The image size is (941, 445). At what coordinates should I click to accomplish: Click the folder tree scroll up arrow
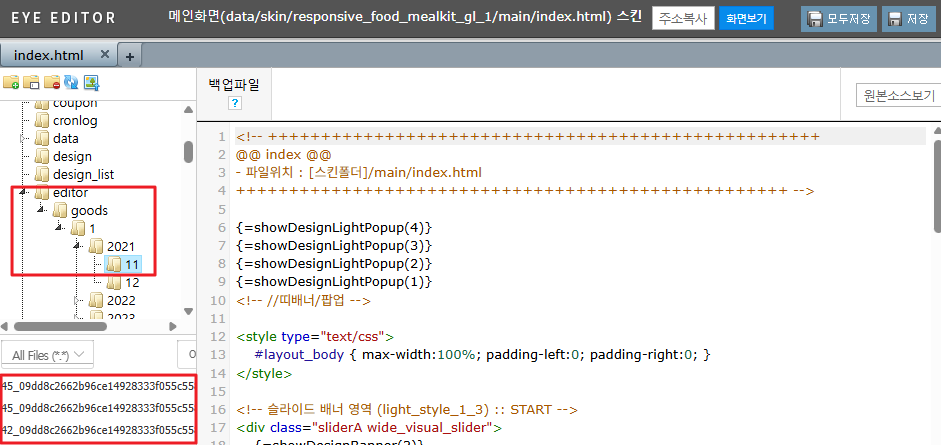pyautogui.click(x=188, y=110)
